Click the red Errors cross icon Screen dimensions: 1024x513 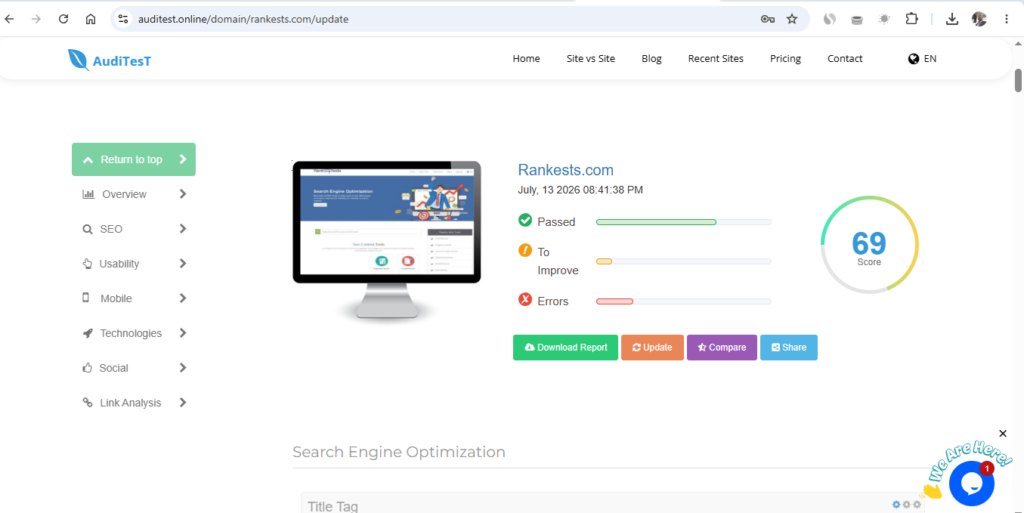pos(525,300)
